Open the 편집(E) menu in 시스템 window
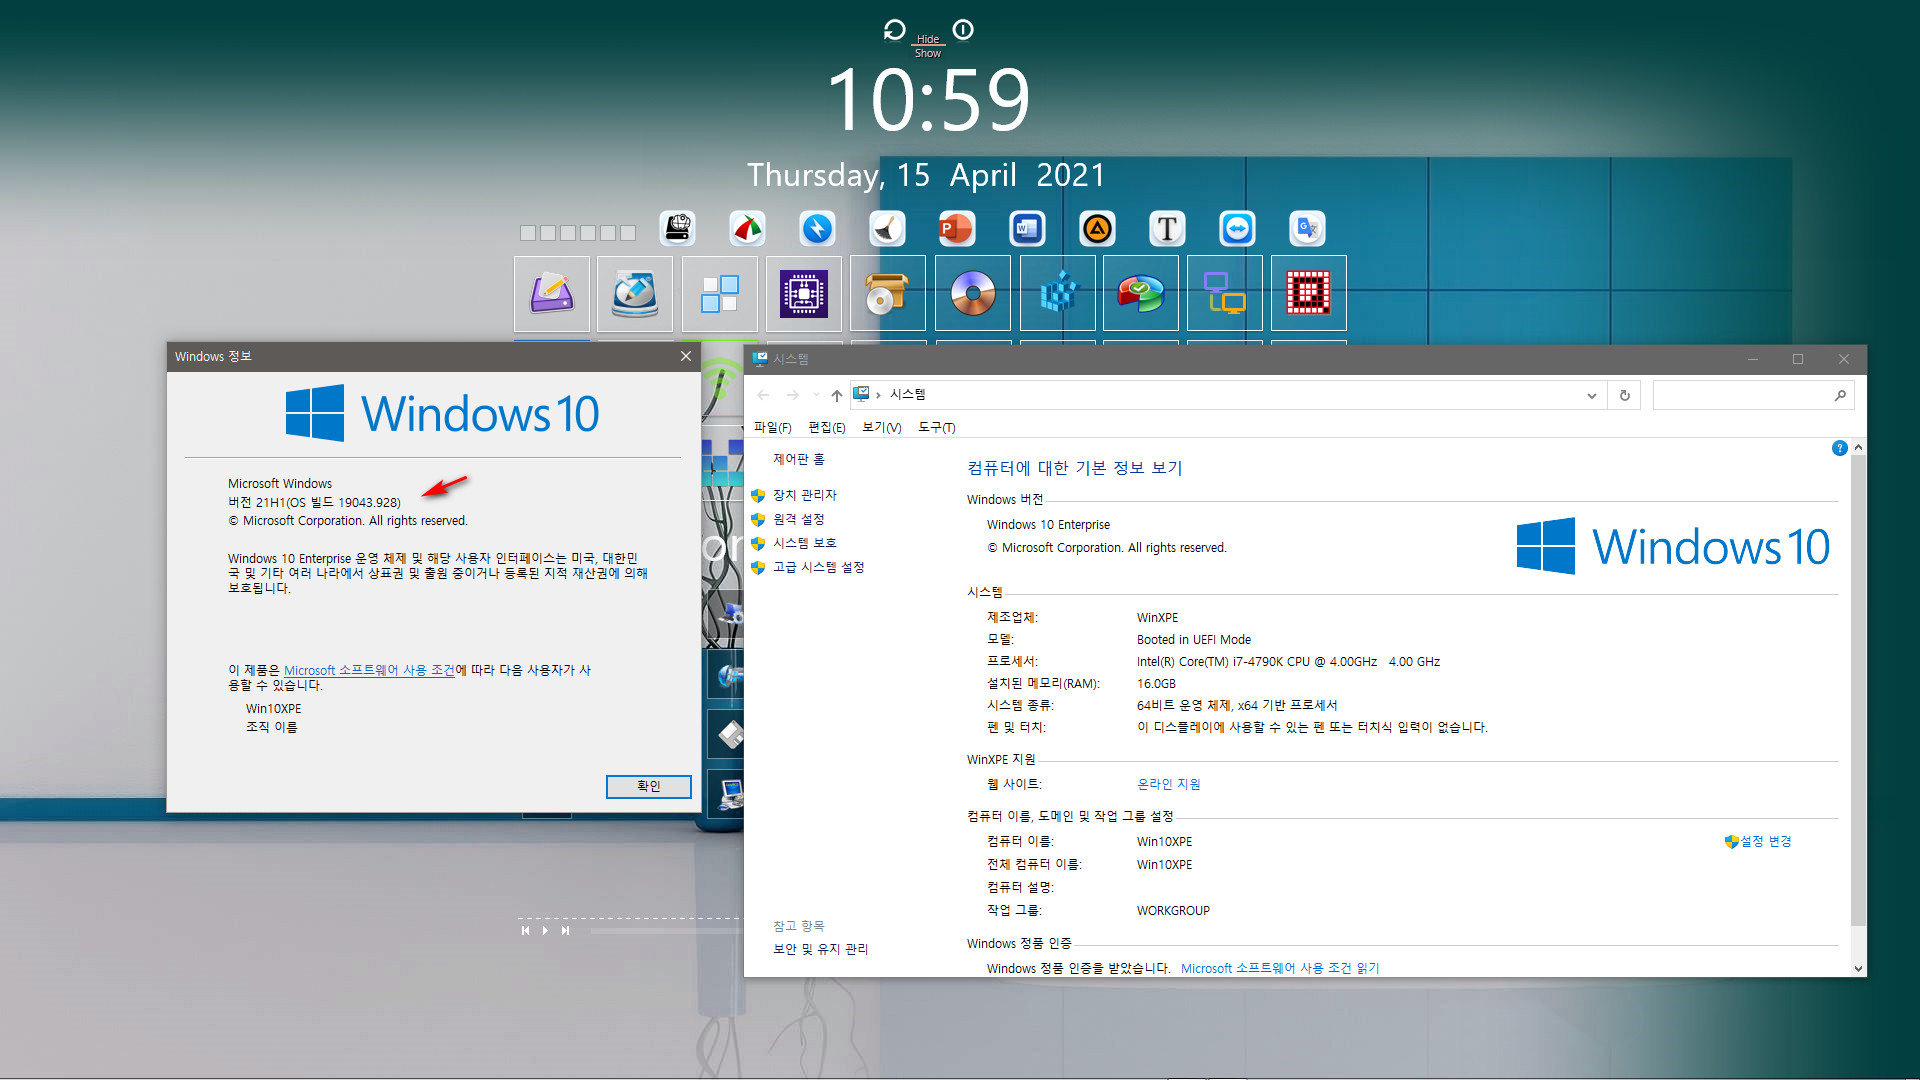 827,427
